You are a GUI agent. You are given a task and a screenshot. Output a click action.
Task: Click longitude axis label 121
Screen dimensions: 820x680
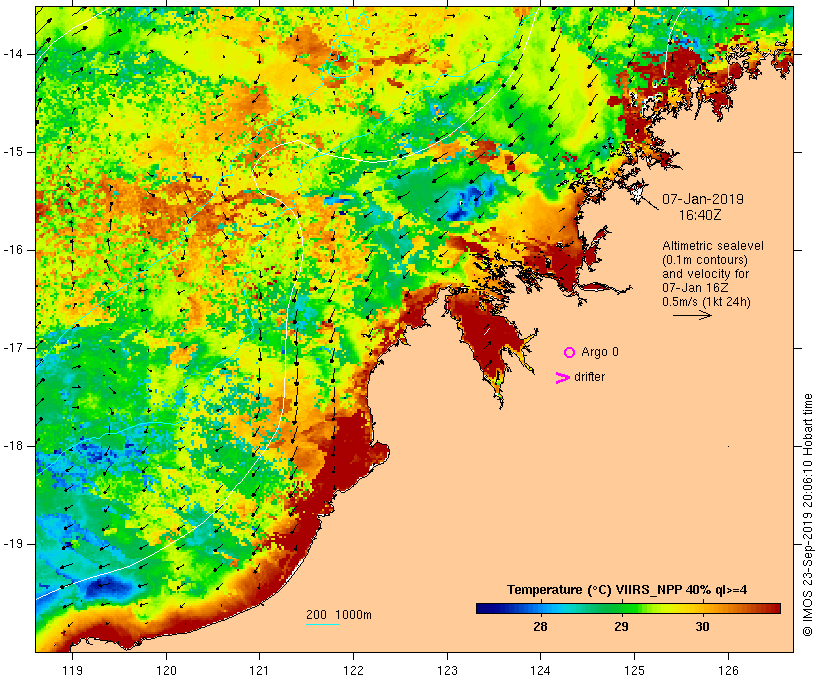point(259,670)
